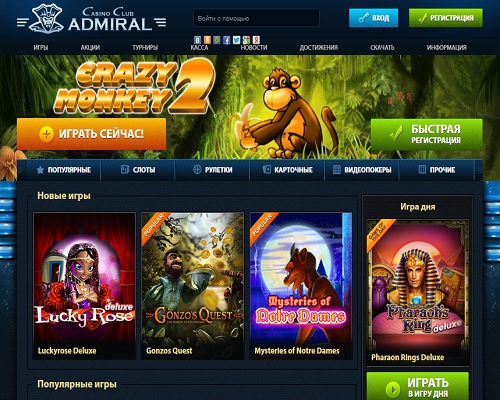
Task: Click ИГРАТЬ СЕЙЧАС! on the banner
Action: pos(91,134)
